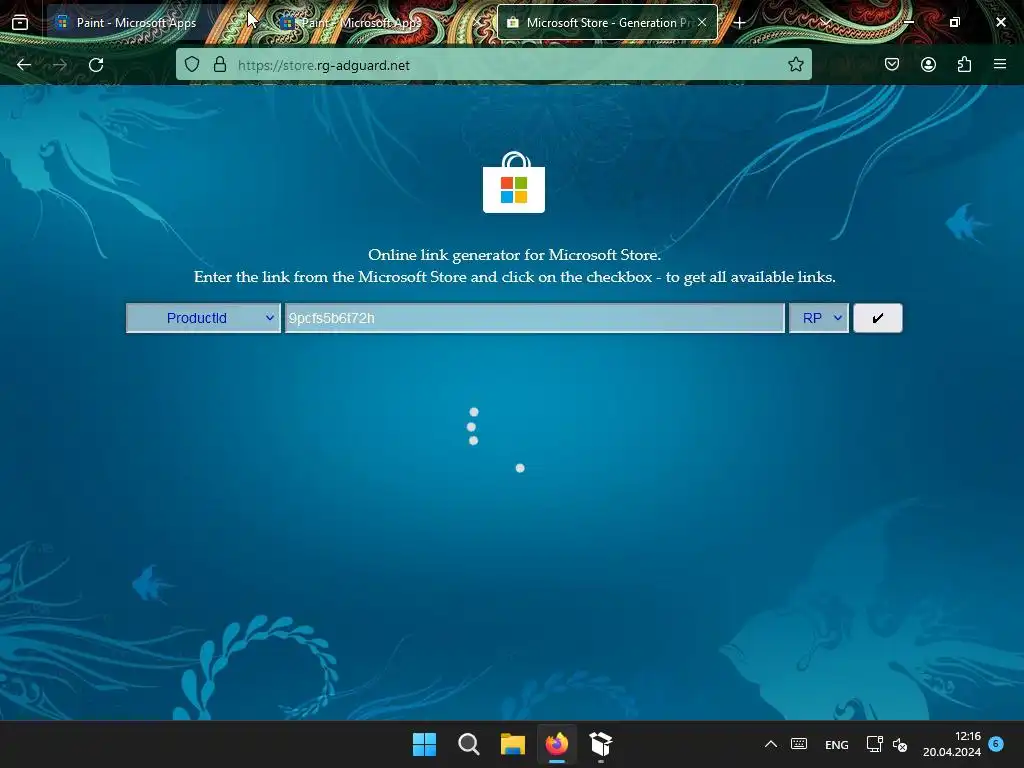This screenshot has width=1024, height=768.
Task: View site security padlock info
Action: (220, 65)
